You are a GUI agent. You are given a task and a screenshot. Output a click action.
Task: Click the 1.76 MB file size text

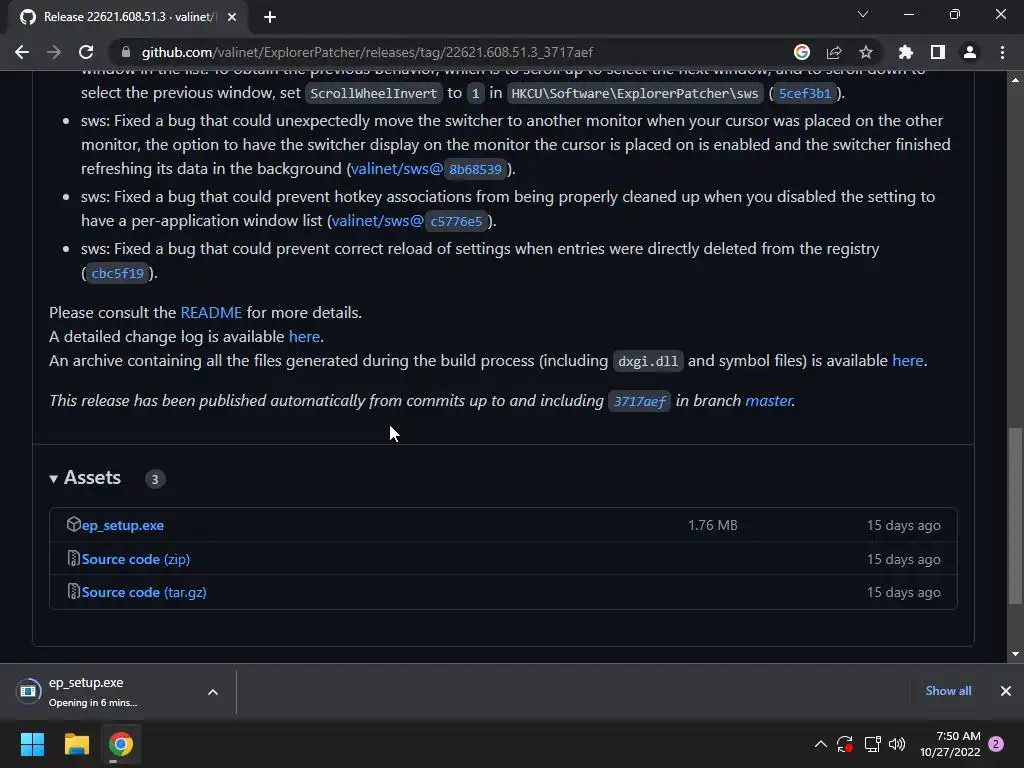tap(712, 525)
